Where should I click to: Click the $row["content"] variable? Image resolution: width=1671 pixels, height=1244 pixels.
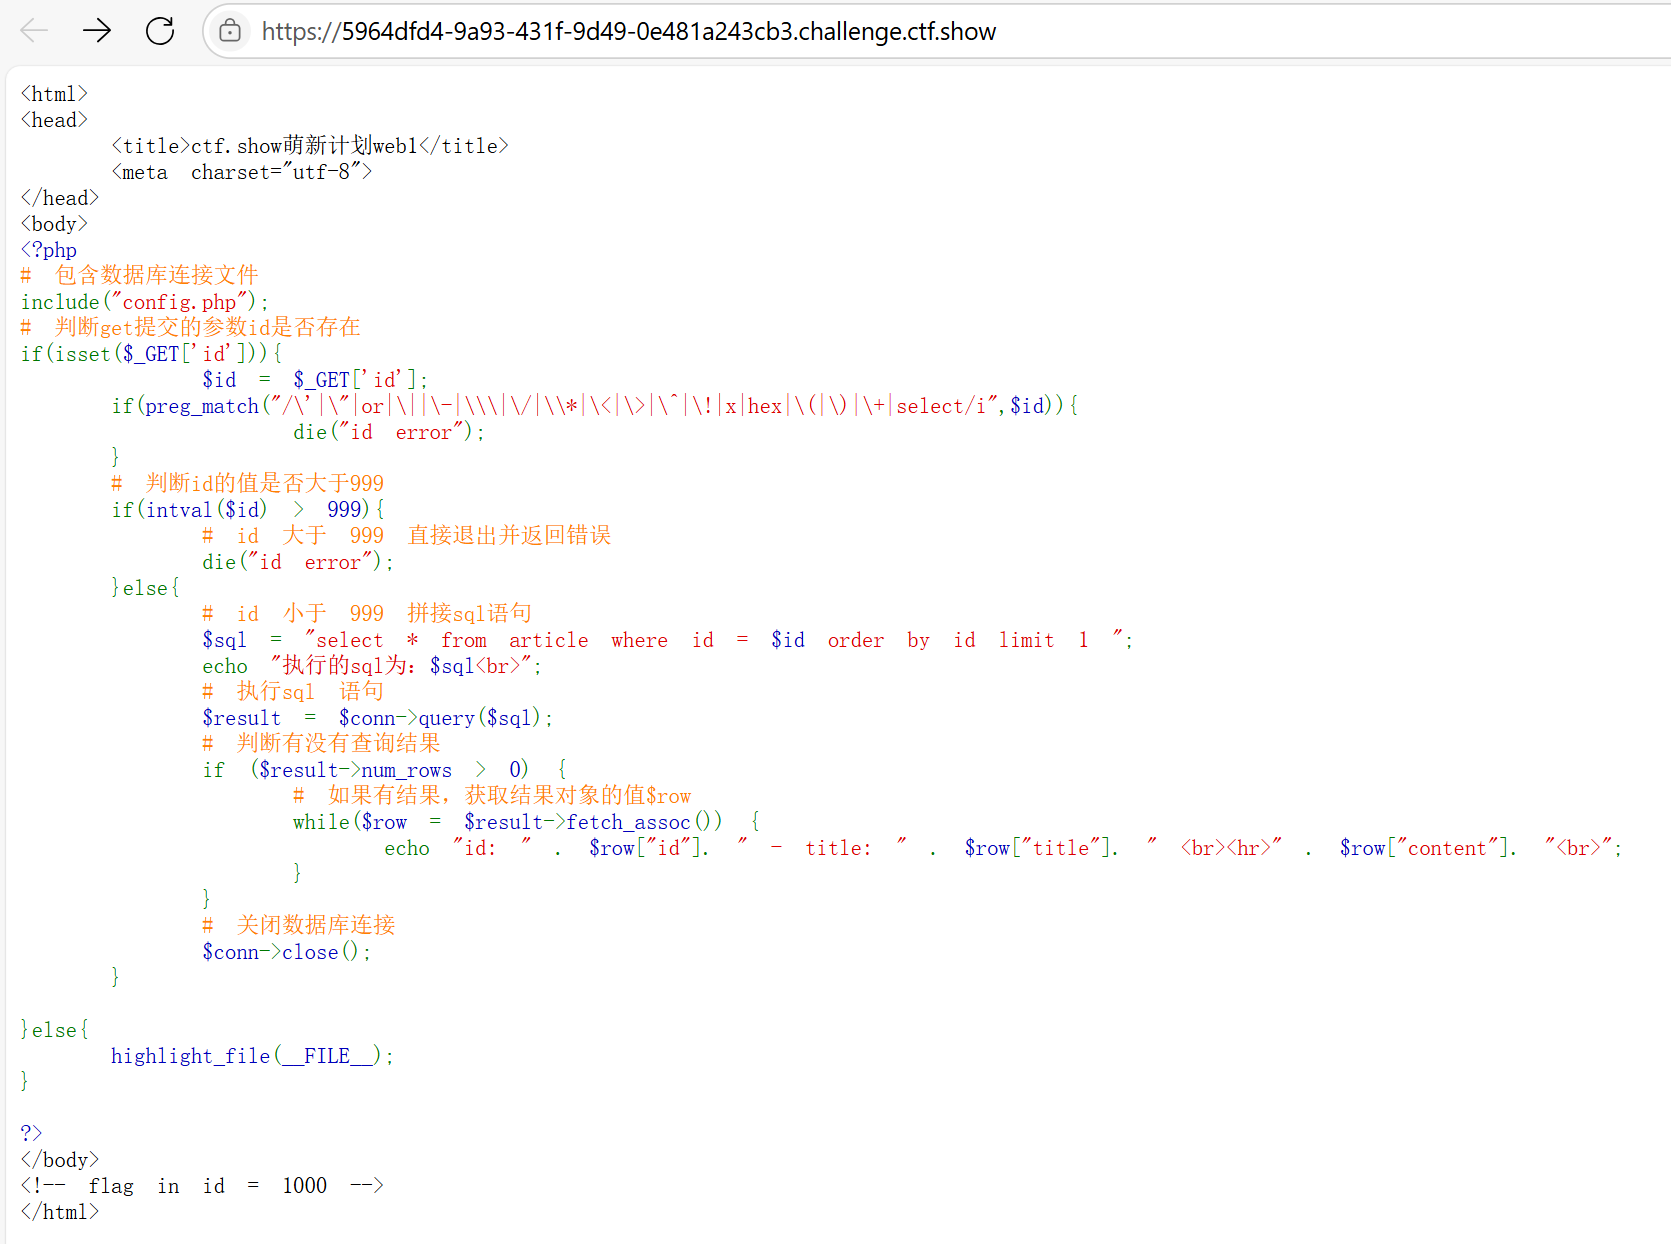pos(1427,848)
